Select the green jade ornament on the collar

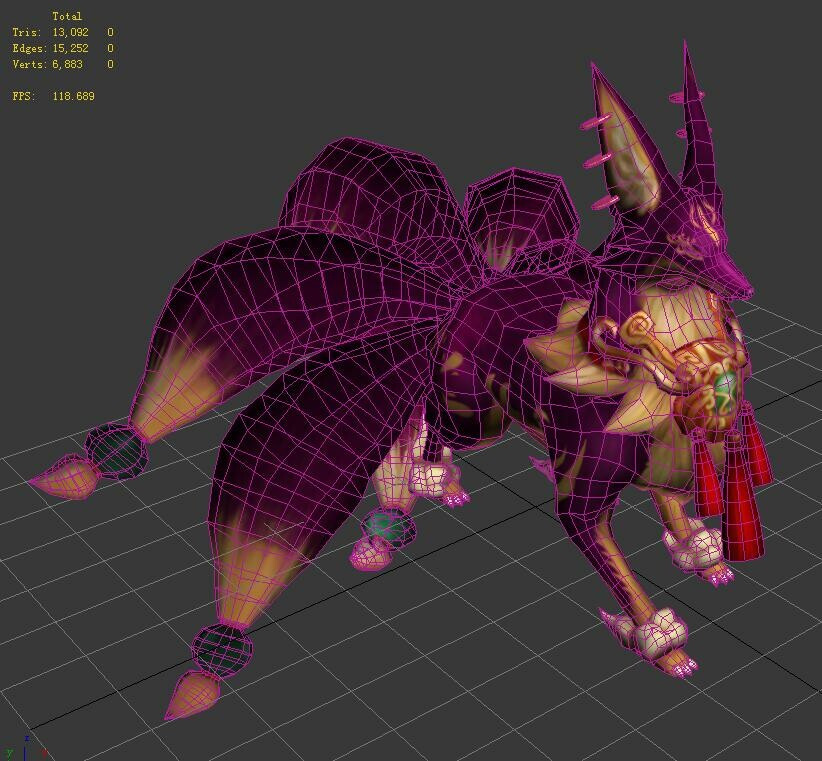722,383
